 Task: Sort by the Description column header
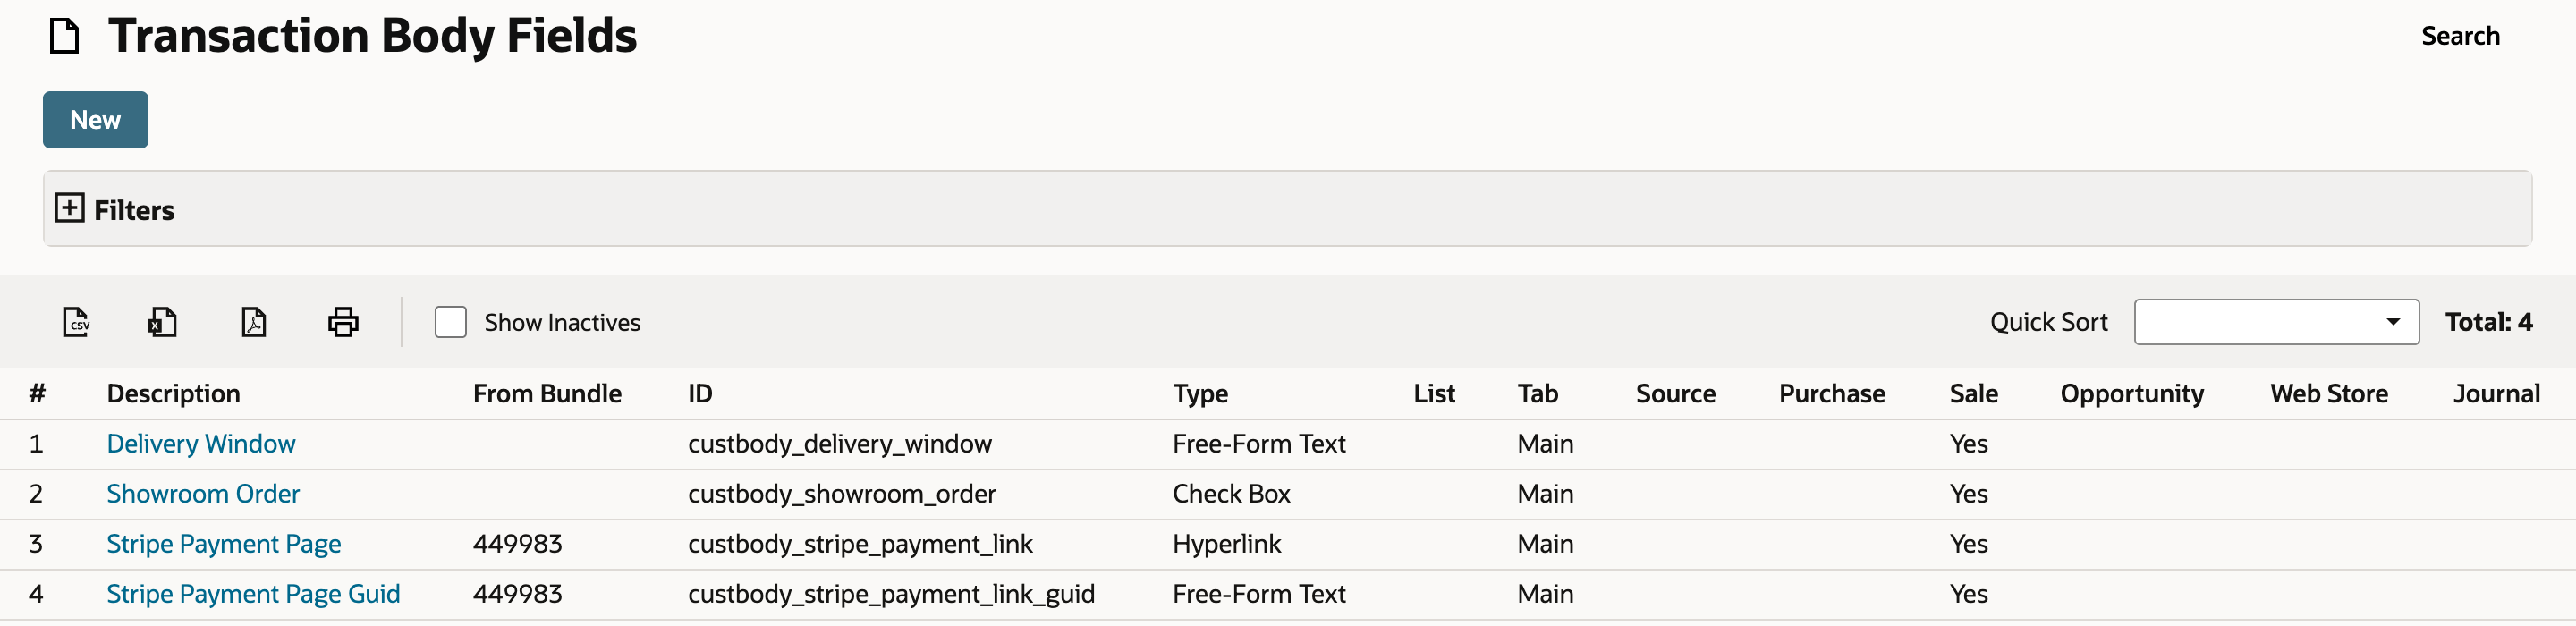pyautogui.click(x=173, y=394)
